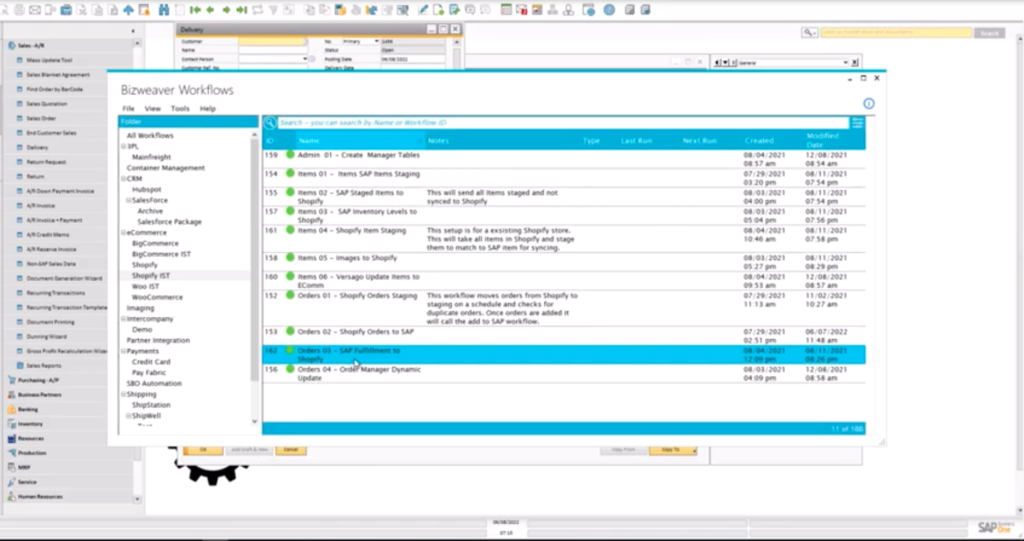Image resolution: width=1024 pixels, height=541 pixels.
Task: Select the WooCommerce folder
Action: coord(157,297)
